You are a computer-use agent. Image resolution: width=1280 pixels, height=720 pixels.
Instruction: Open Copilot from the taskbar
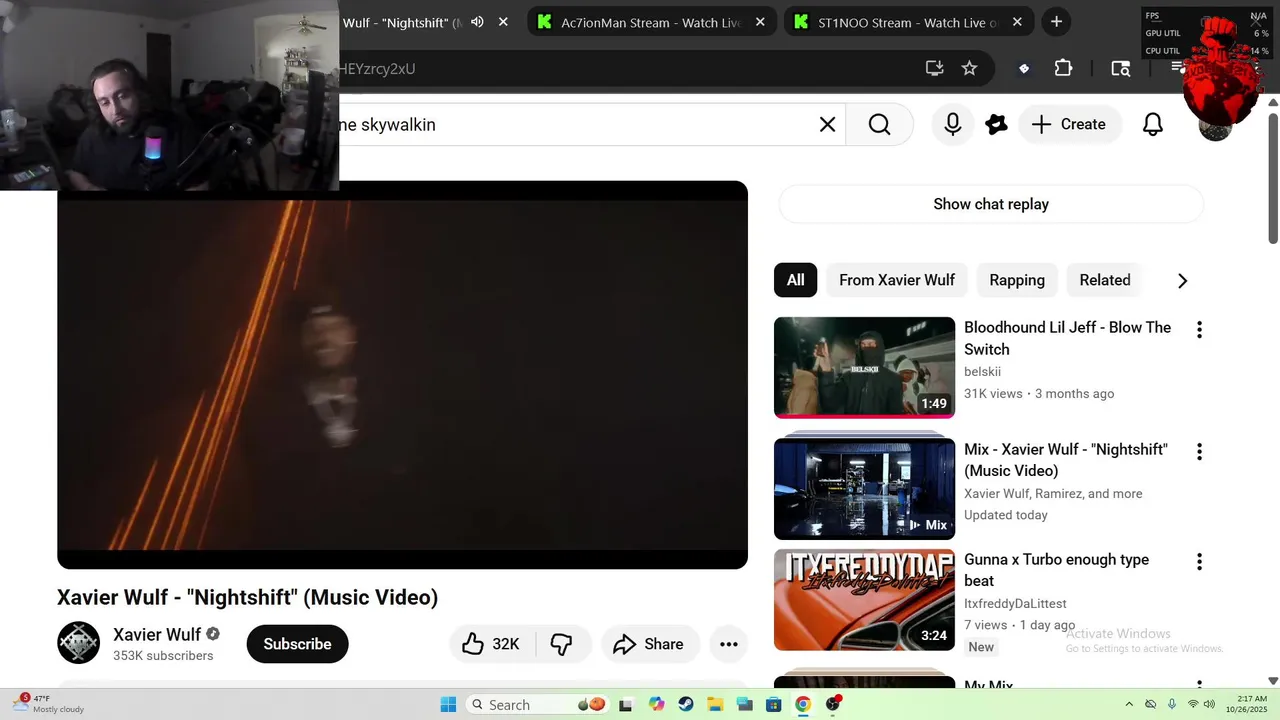click(x=656, y=704)
